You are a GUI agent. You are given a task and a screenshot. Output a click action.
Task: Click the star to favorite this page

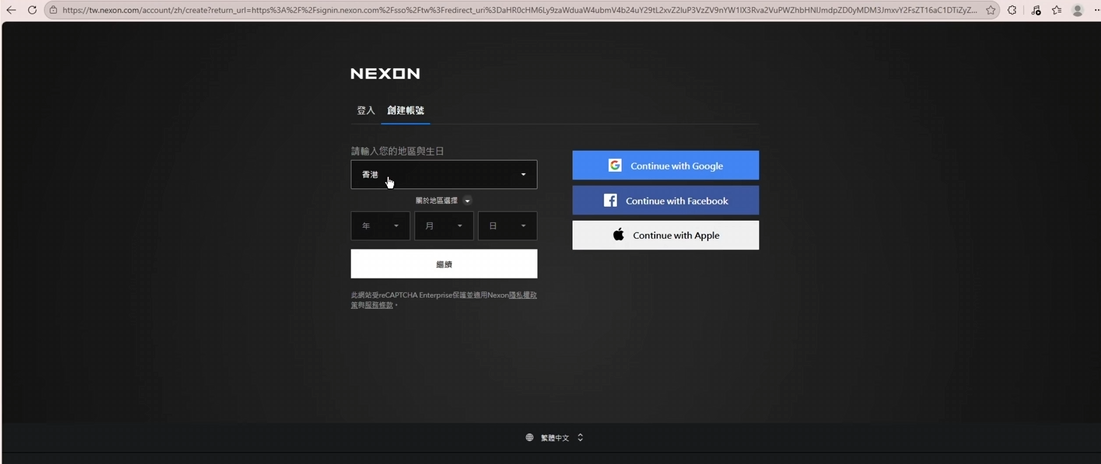tap(991, 10)
